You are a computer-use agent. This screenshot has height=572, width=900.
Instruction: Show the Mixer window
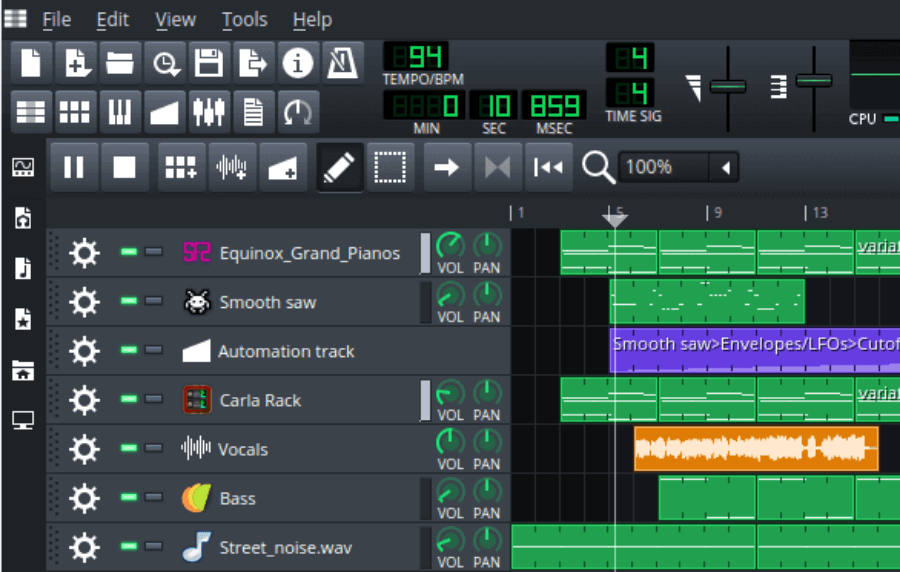(209, 112)
